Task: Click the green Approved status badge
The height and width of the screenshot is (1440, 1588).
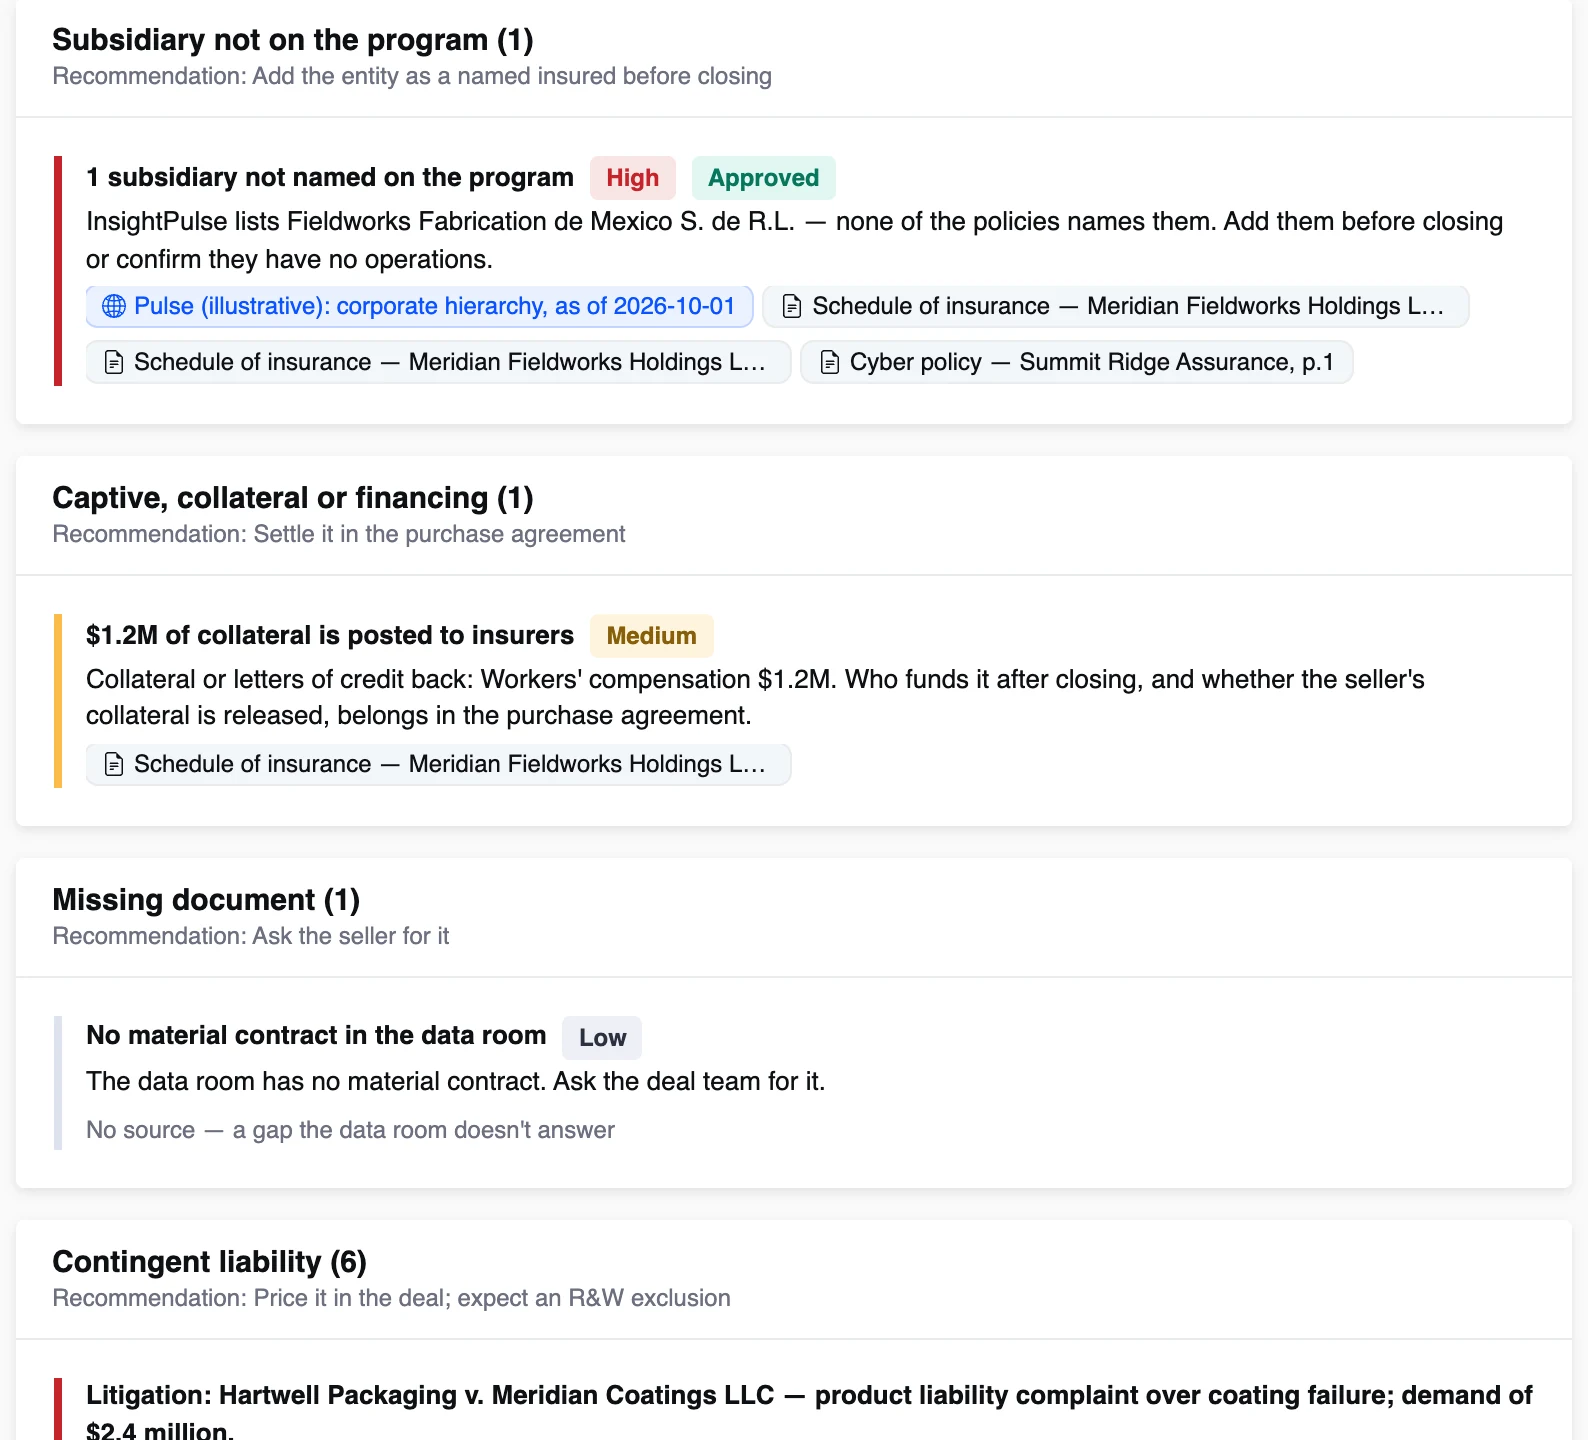Action: click(x=764, y=178)
